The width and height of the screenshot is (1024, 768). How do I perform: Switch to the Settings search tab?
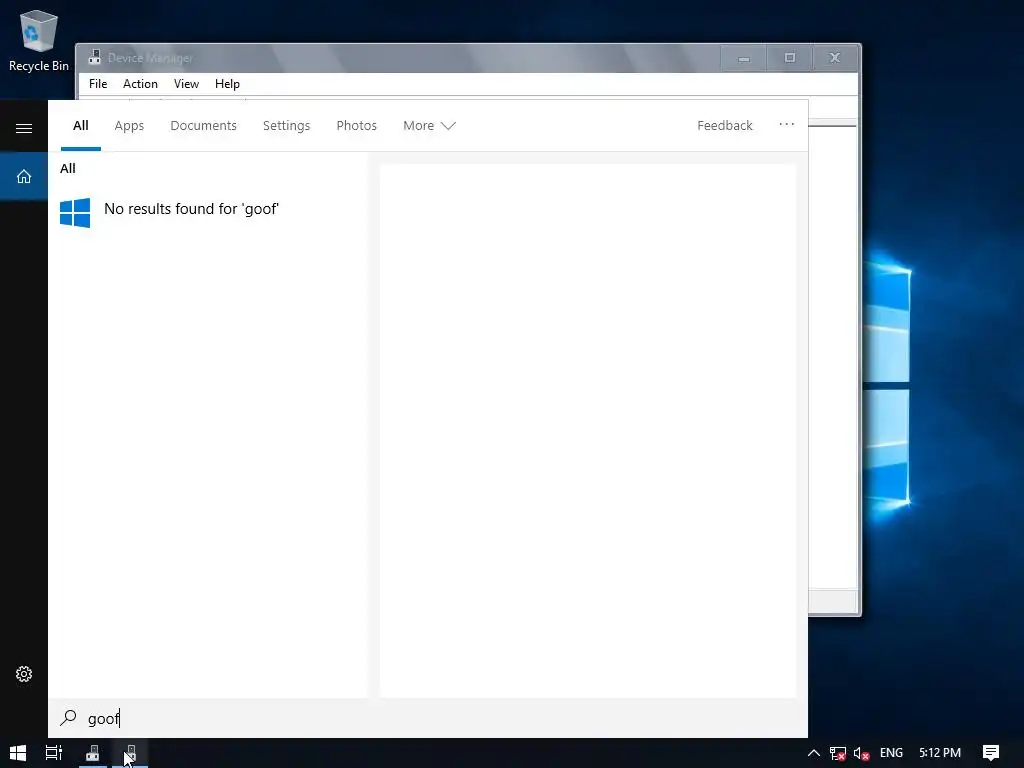click(287, 125)
